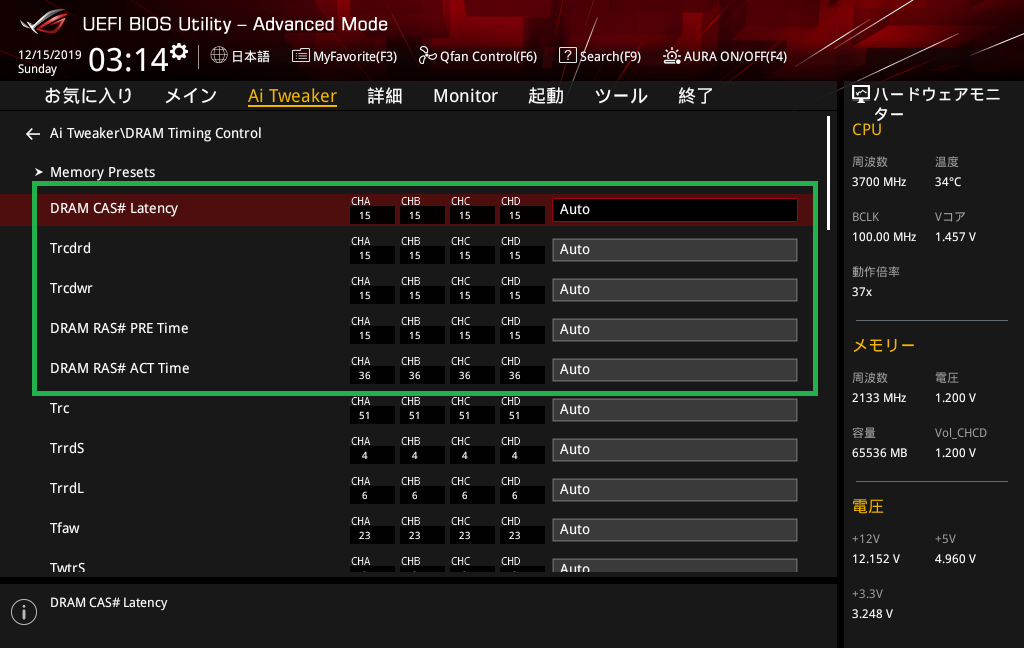Change language via 日本語 selector
The image size is (1024, 648).
(250, 56)
